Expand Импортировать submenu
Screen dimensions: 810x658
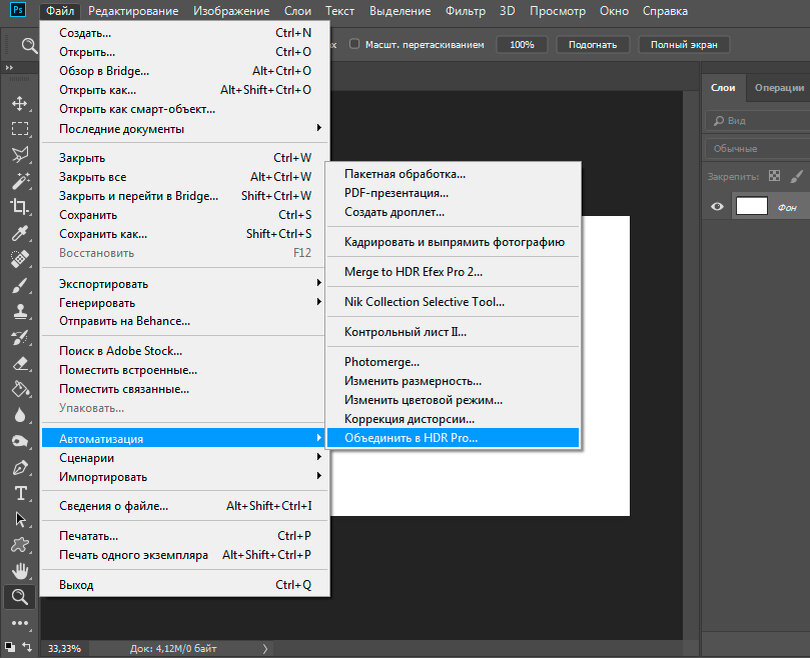click(185, 477)
